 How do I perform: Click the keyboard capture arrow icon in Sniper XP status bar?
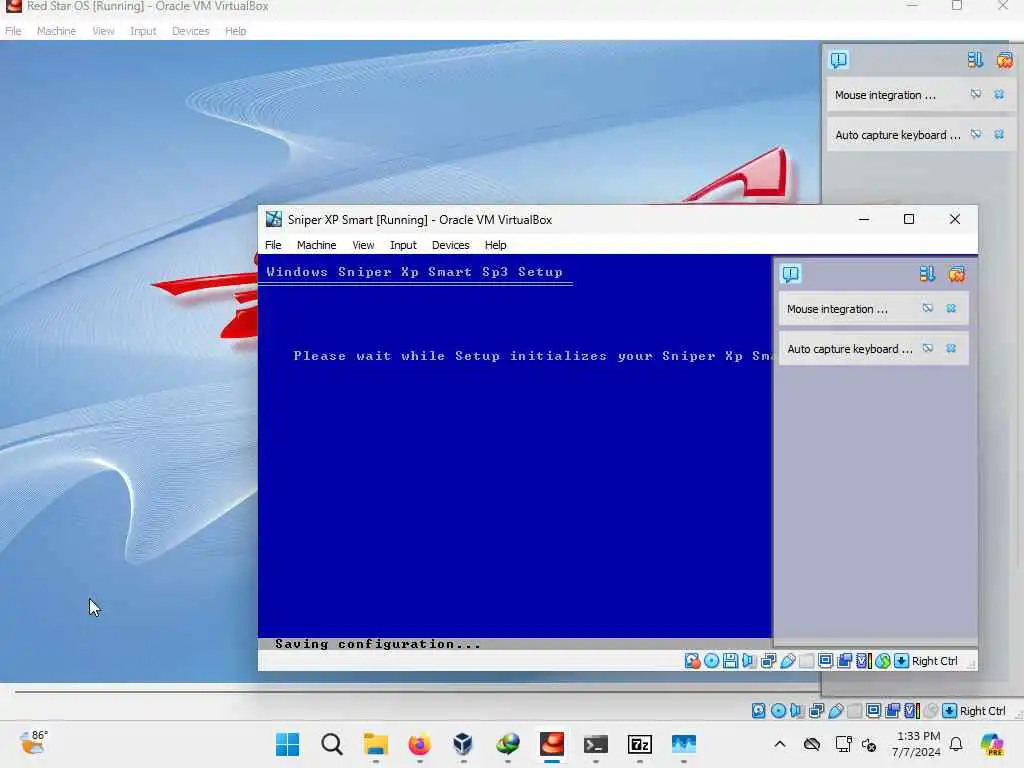click(x=901, y=661)
